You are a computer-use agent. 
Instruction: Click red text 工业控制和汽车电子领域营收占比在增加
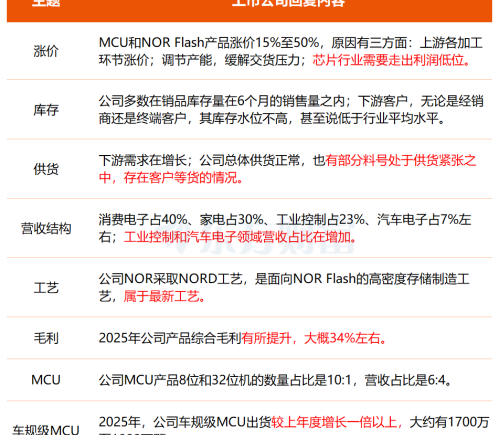coord(237,237)
